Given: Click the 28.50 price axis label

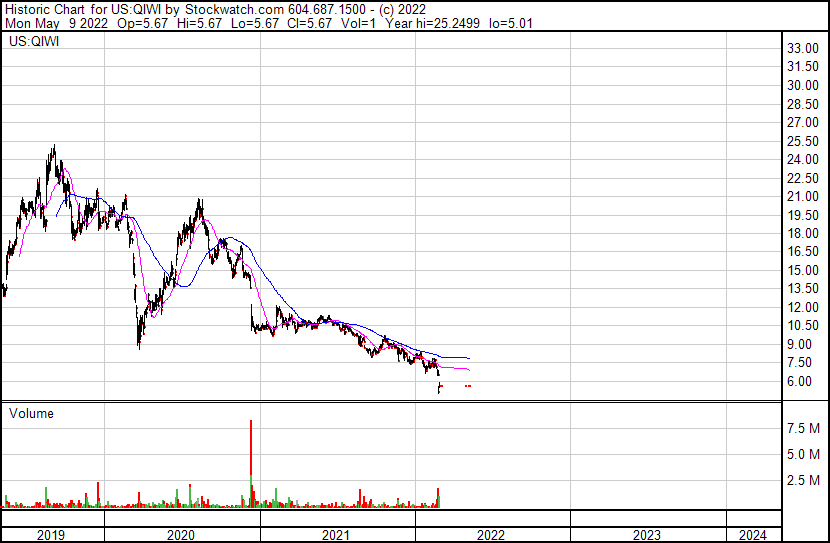Looking at the screenshot, I should pyautogui.click(x=803, y=104).
